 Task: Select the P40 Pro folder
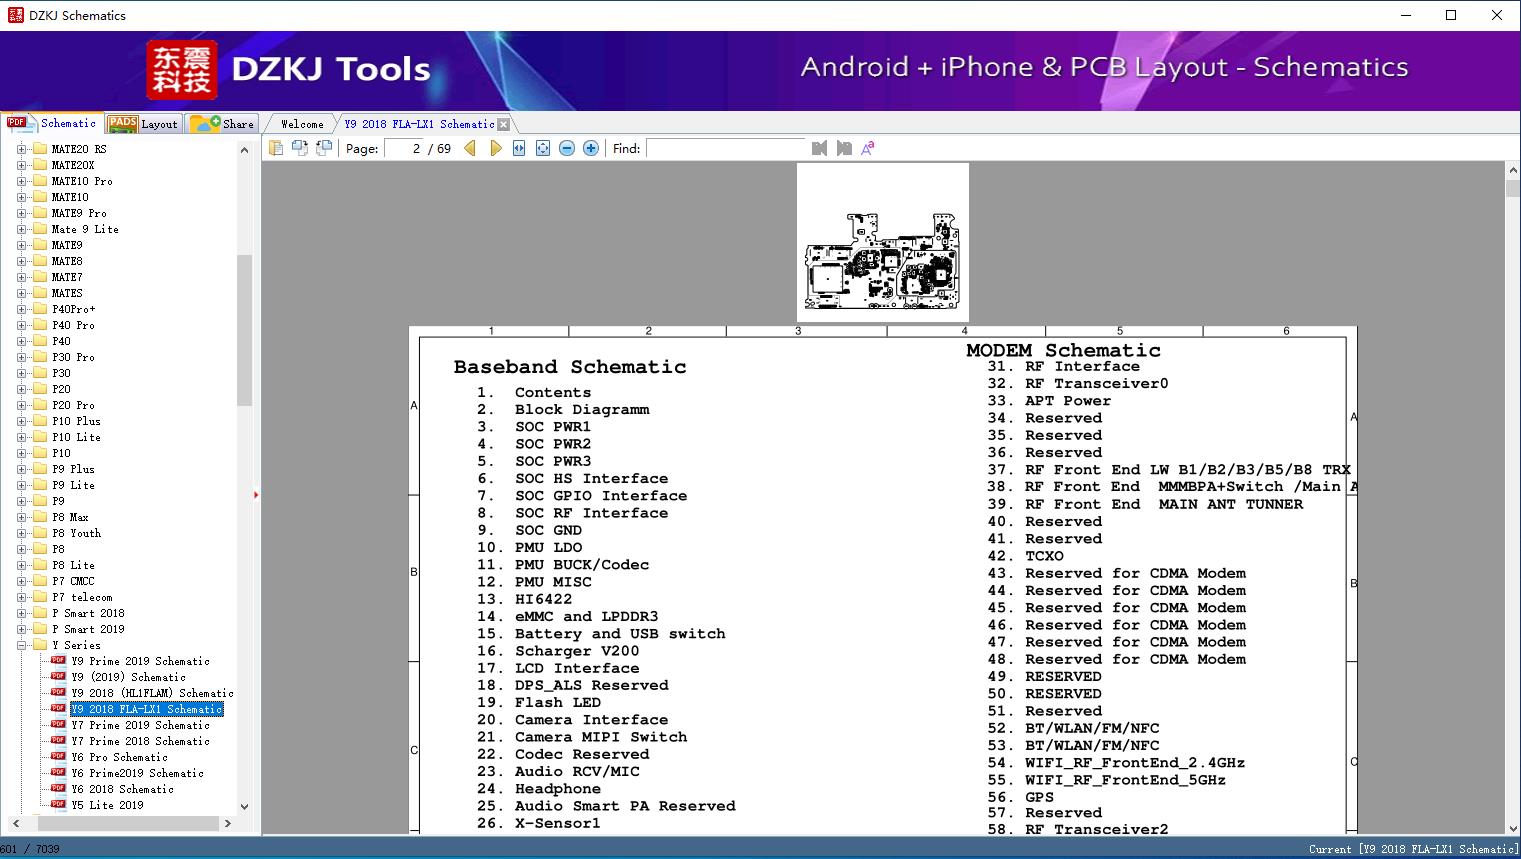pyautogui.click(x=73, y=325)
